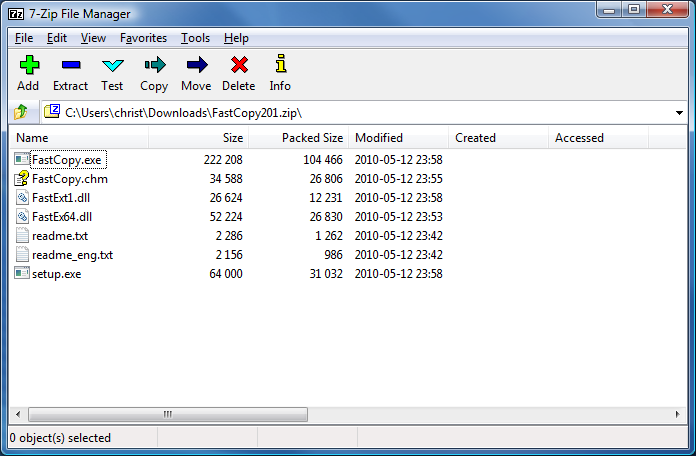Screen dimensions: 696x456
Task: Click size value 64 000
Action: [226, 274]
